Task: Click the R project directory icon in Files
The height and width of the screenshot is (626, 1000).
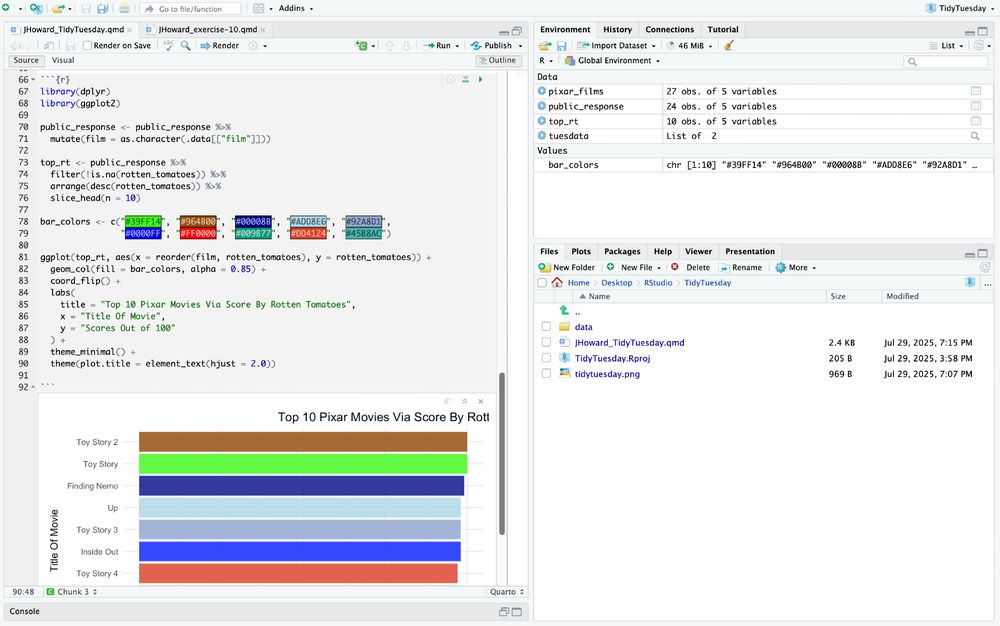Action: [970, 282]
